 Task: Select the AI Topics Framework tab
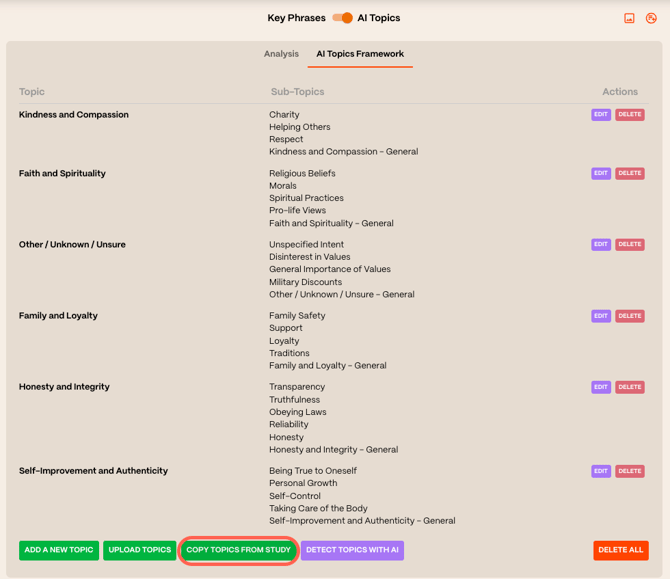tap(360, 54)
